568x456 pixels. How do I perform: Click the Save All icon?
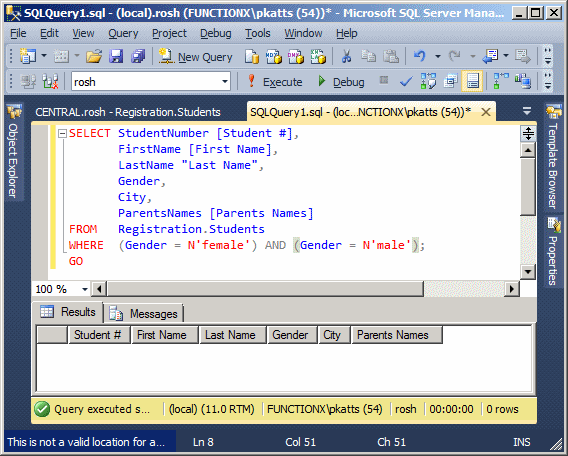coord(138,57)
